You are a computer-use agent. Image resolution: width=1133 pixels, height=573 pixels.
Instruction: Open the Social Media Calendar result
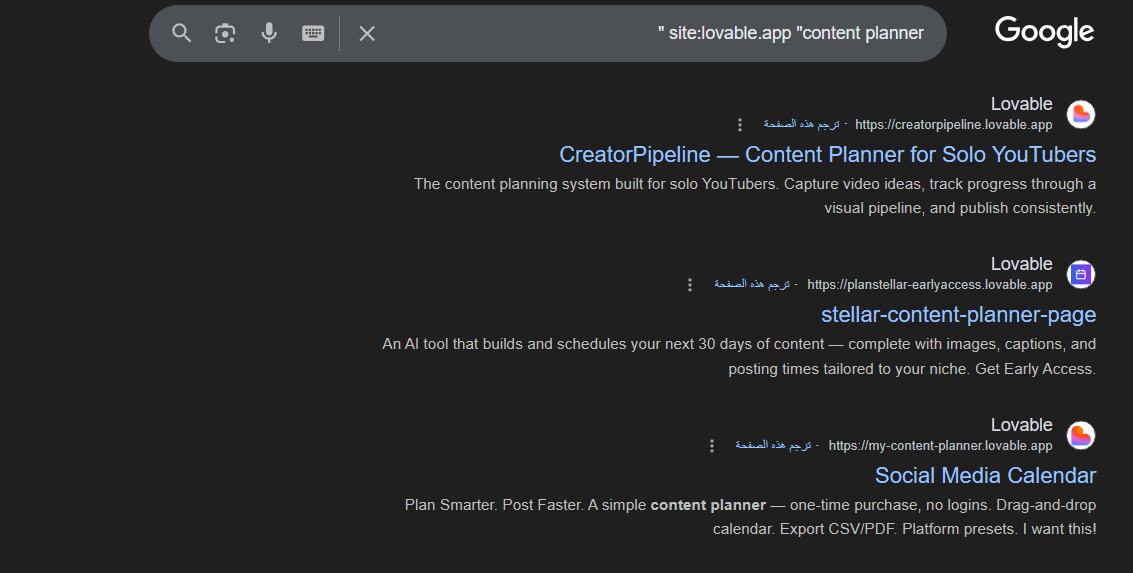click(986, 475)
